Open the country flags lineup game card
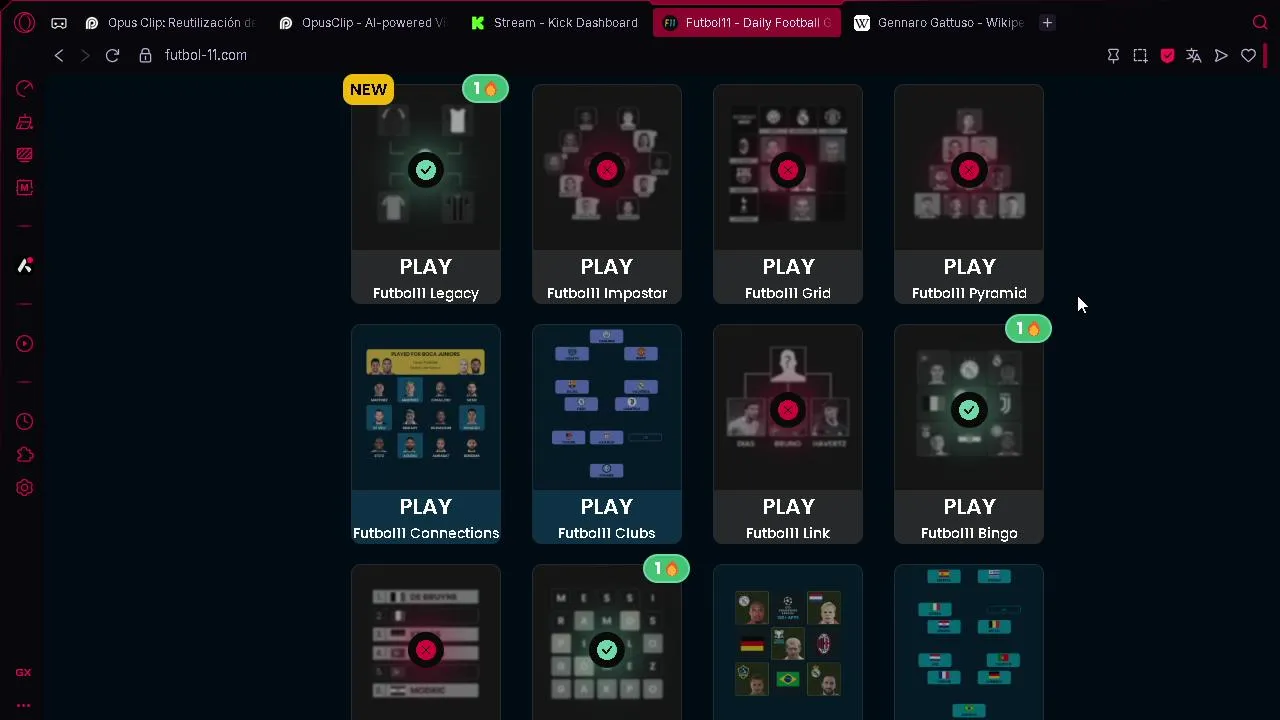Screen dimensions: 1280x720 (969, 642)
